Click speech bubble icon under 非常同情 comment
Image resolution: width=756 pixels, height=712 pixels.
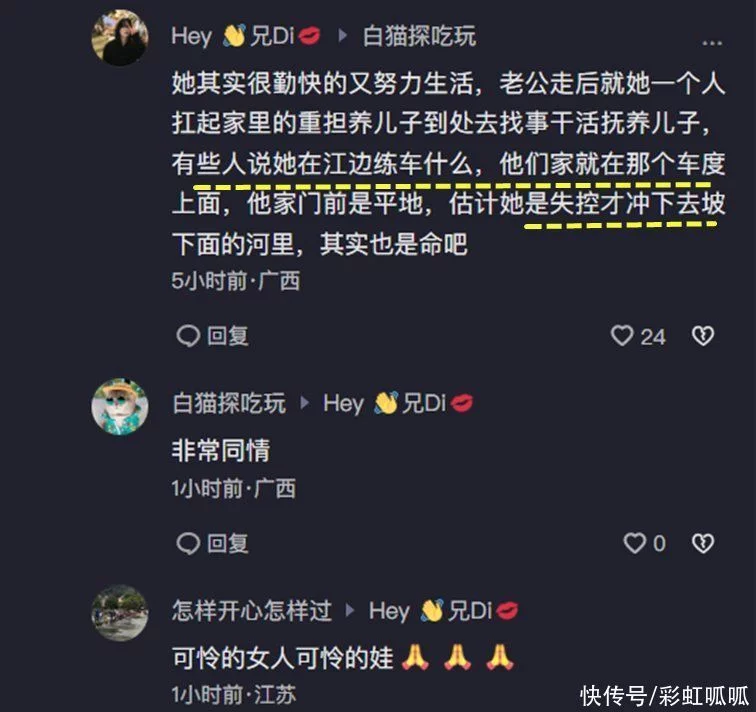(x=188, y=544)
